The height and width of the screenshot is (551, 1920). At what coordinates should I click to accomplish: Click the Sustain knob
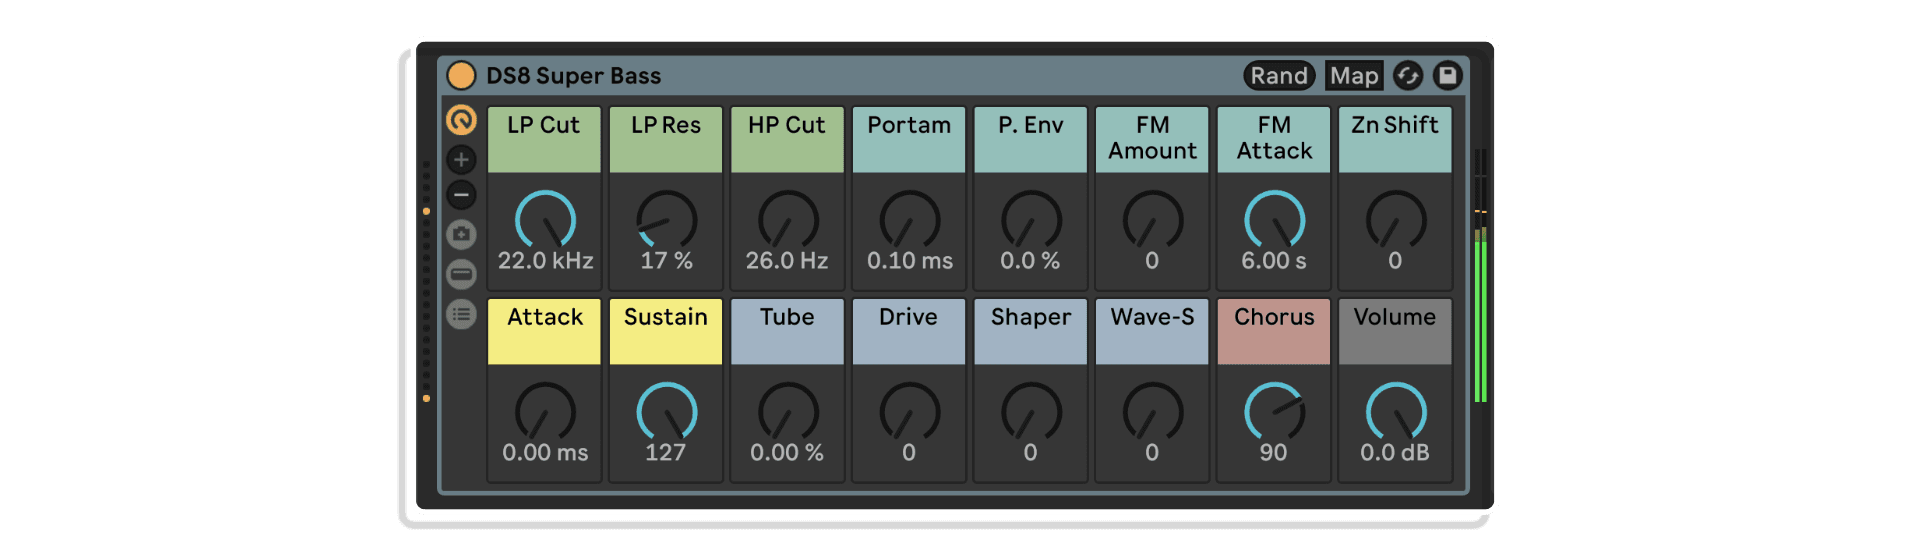click(x=666, y=411)
